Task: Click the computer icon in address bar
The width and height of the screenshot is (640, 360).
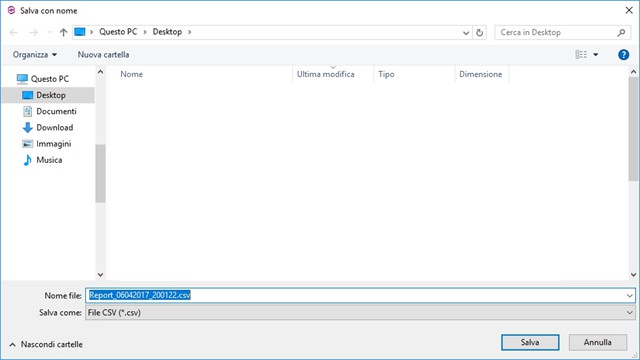Action: 80,32
